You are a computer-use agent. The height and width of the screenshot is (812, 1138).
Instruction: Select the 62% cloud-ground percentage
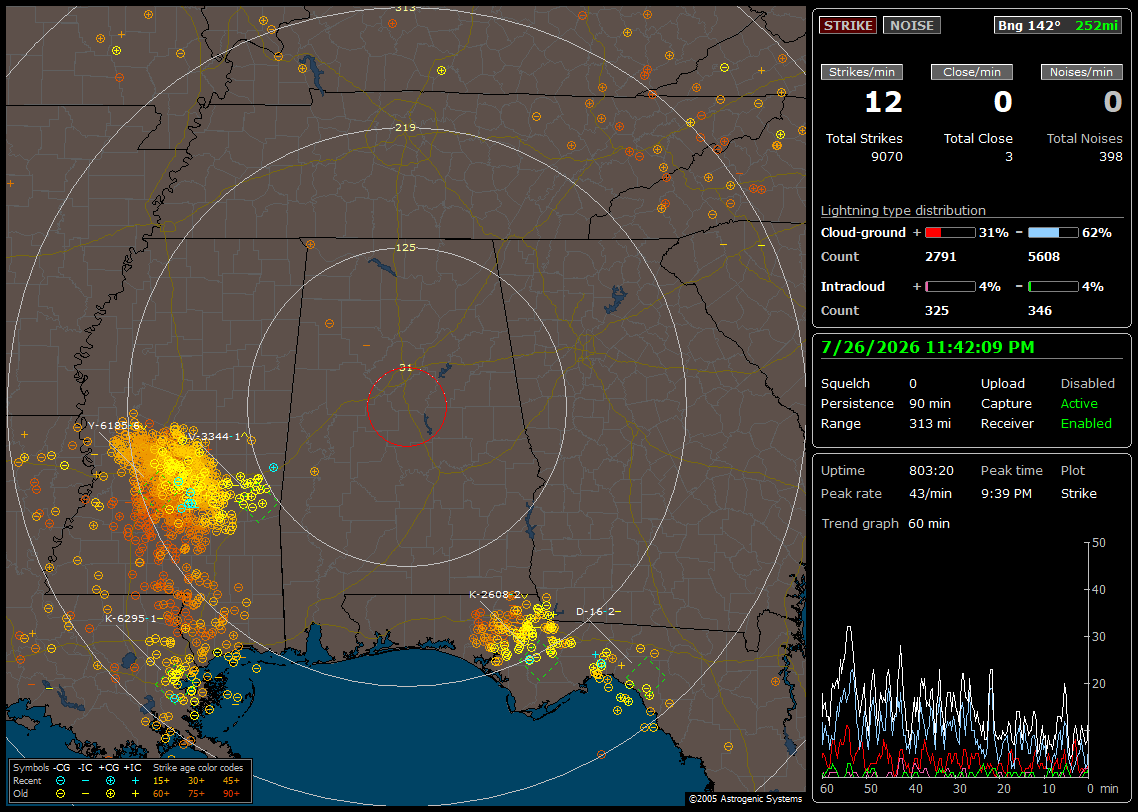click(1097, 233)
